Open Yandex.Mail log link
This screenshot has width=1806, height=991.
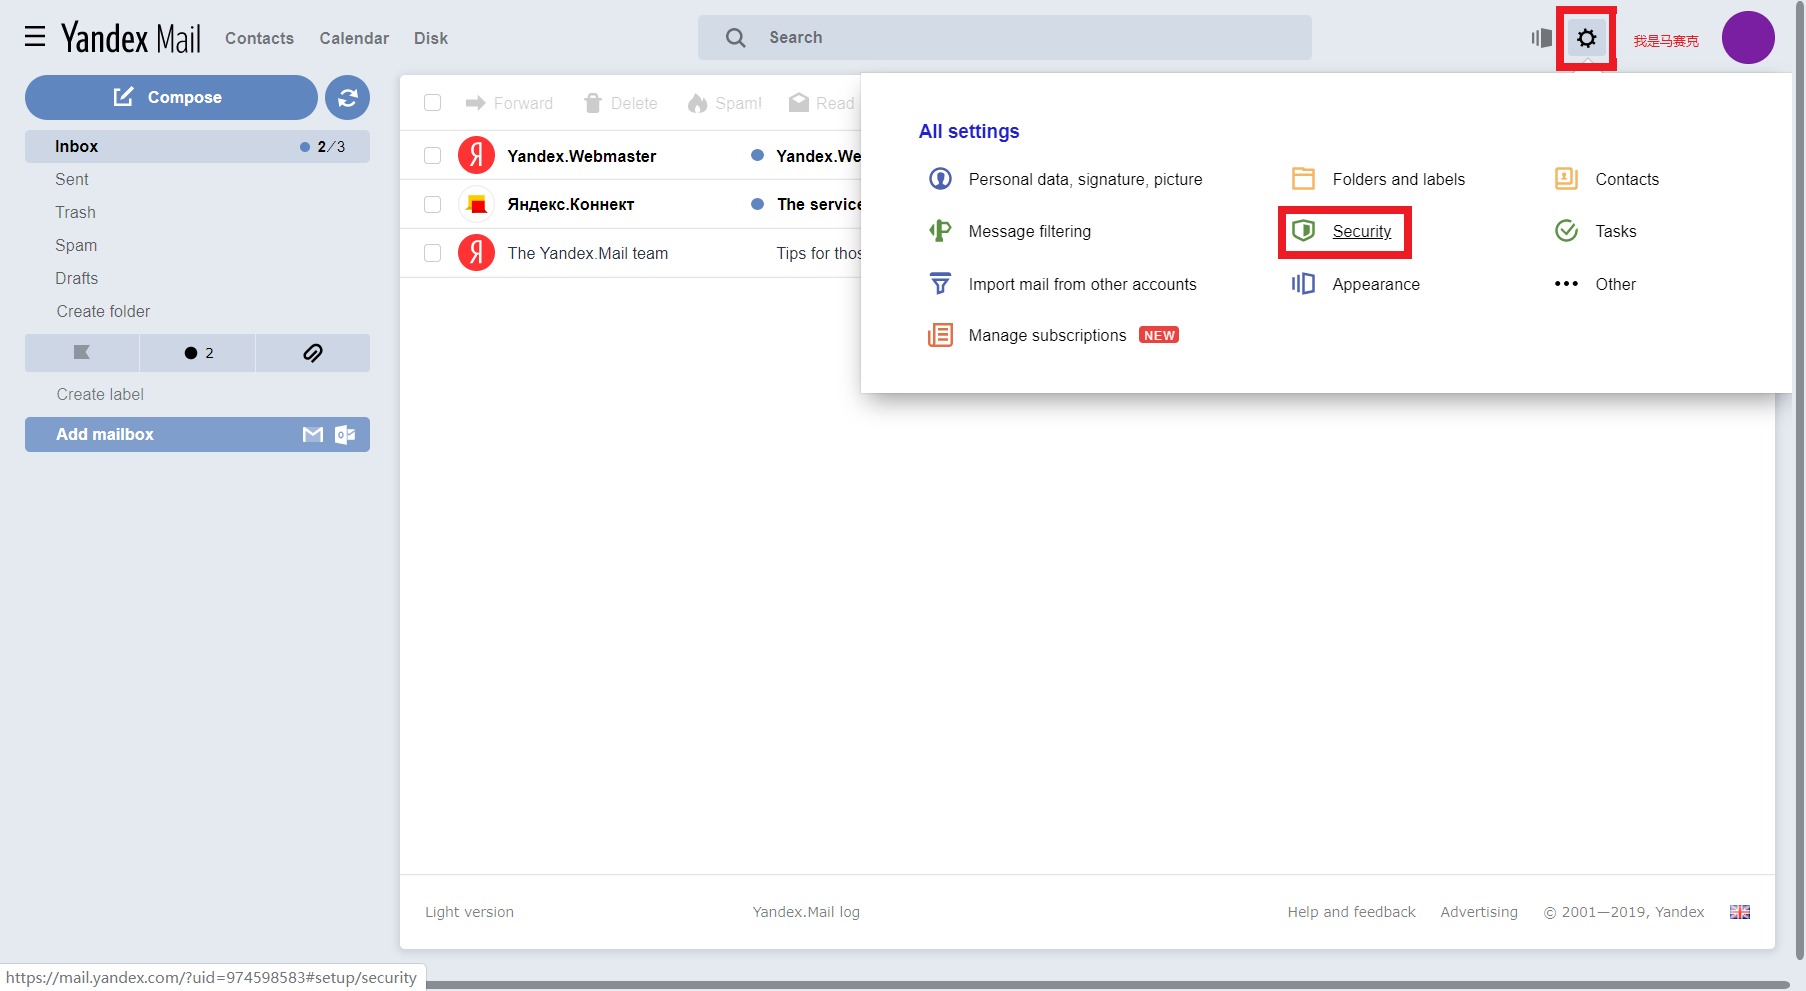pyautogui.click(x=806, y=912)
